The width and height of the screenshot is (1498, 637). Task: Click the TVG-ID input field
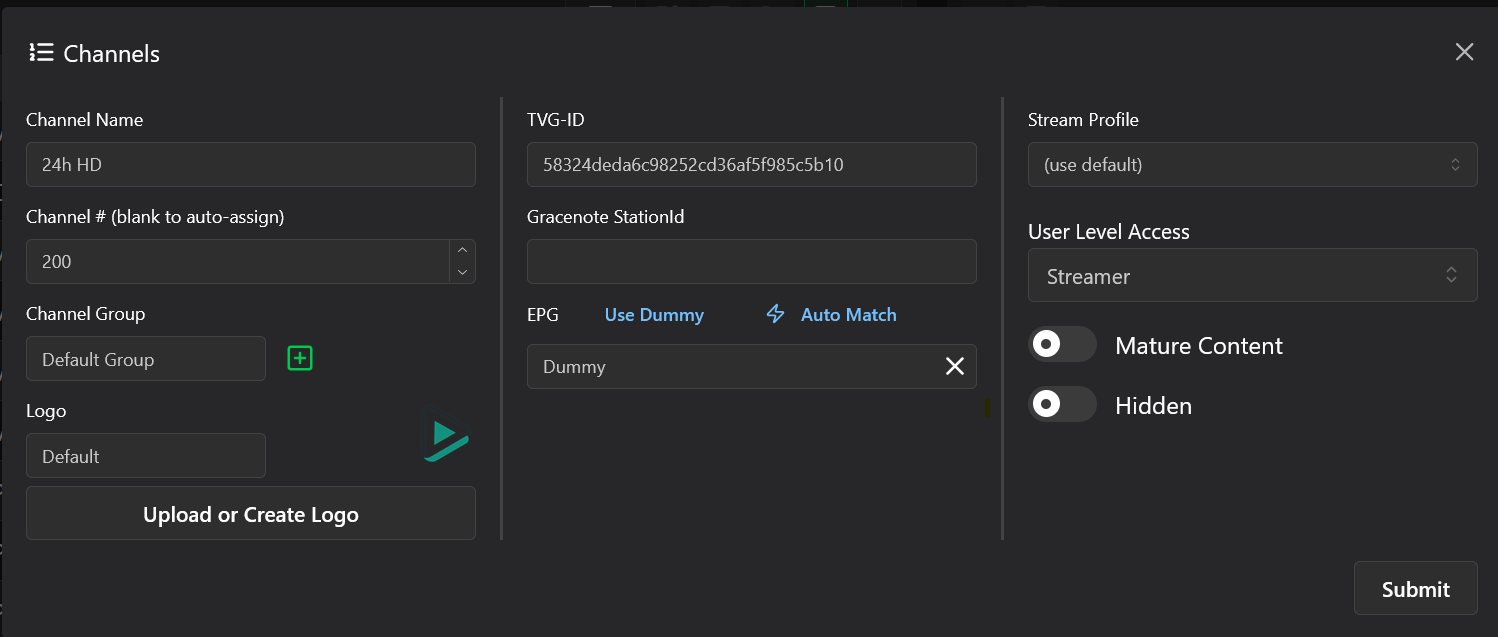(x=752, y=164)
